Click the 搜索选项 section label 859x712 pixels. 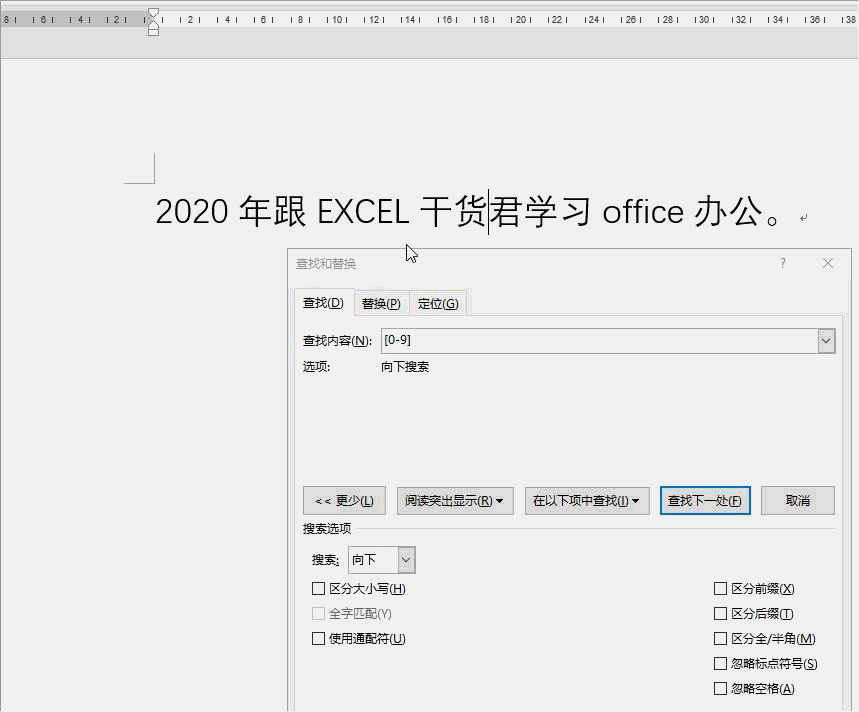coord(327,529)
